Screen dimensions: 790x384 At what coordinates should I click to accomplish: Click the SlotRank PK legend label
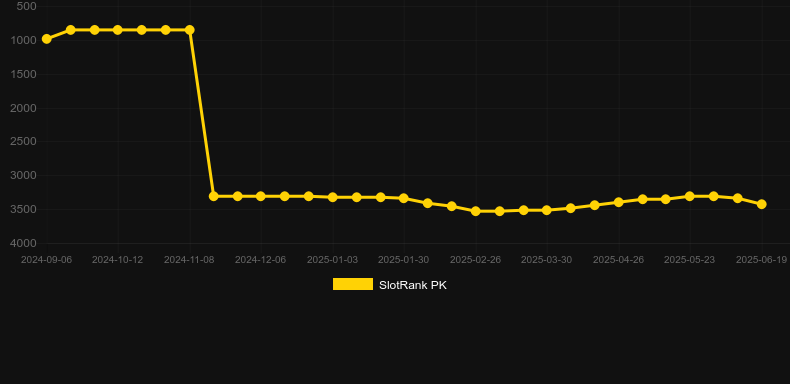click(413, 285)
